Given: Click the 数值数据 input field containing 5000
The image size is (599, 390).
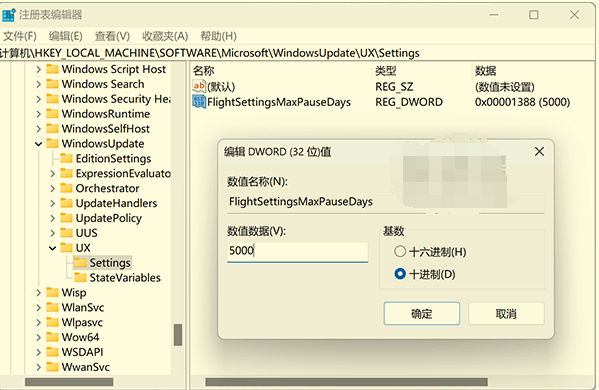Looking at the screenshot, I should click(298, 251).
